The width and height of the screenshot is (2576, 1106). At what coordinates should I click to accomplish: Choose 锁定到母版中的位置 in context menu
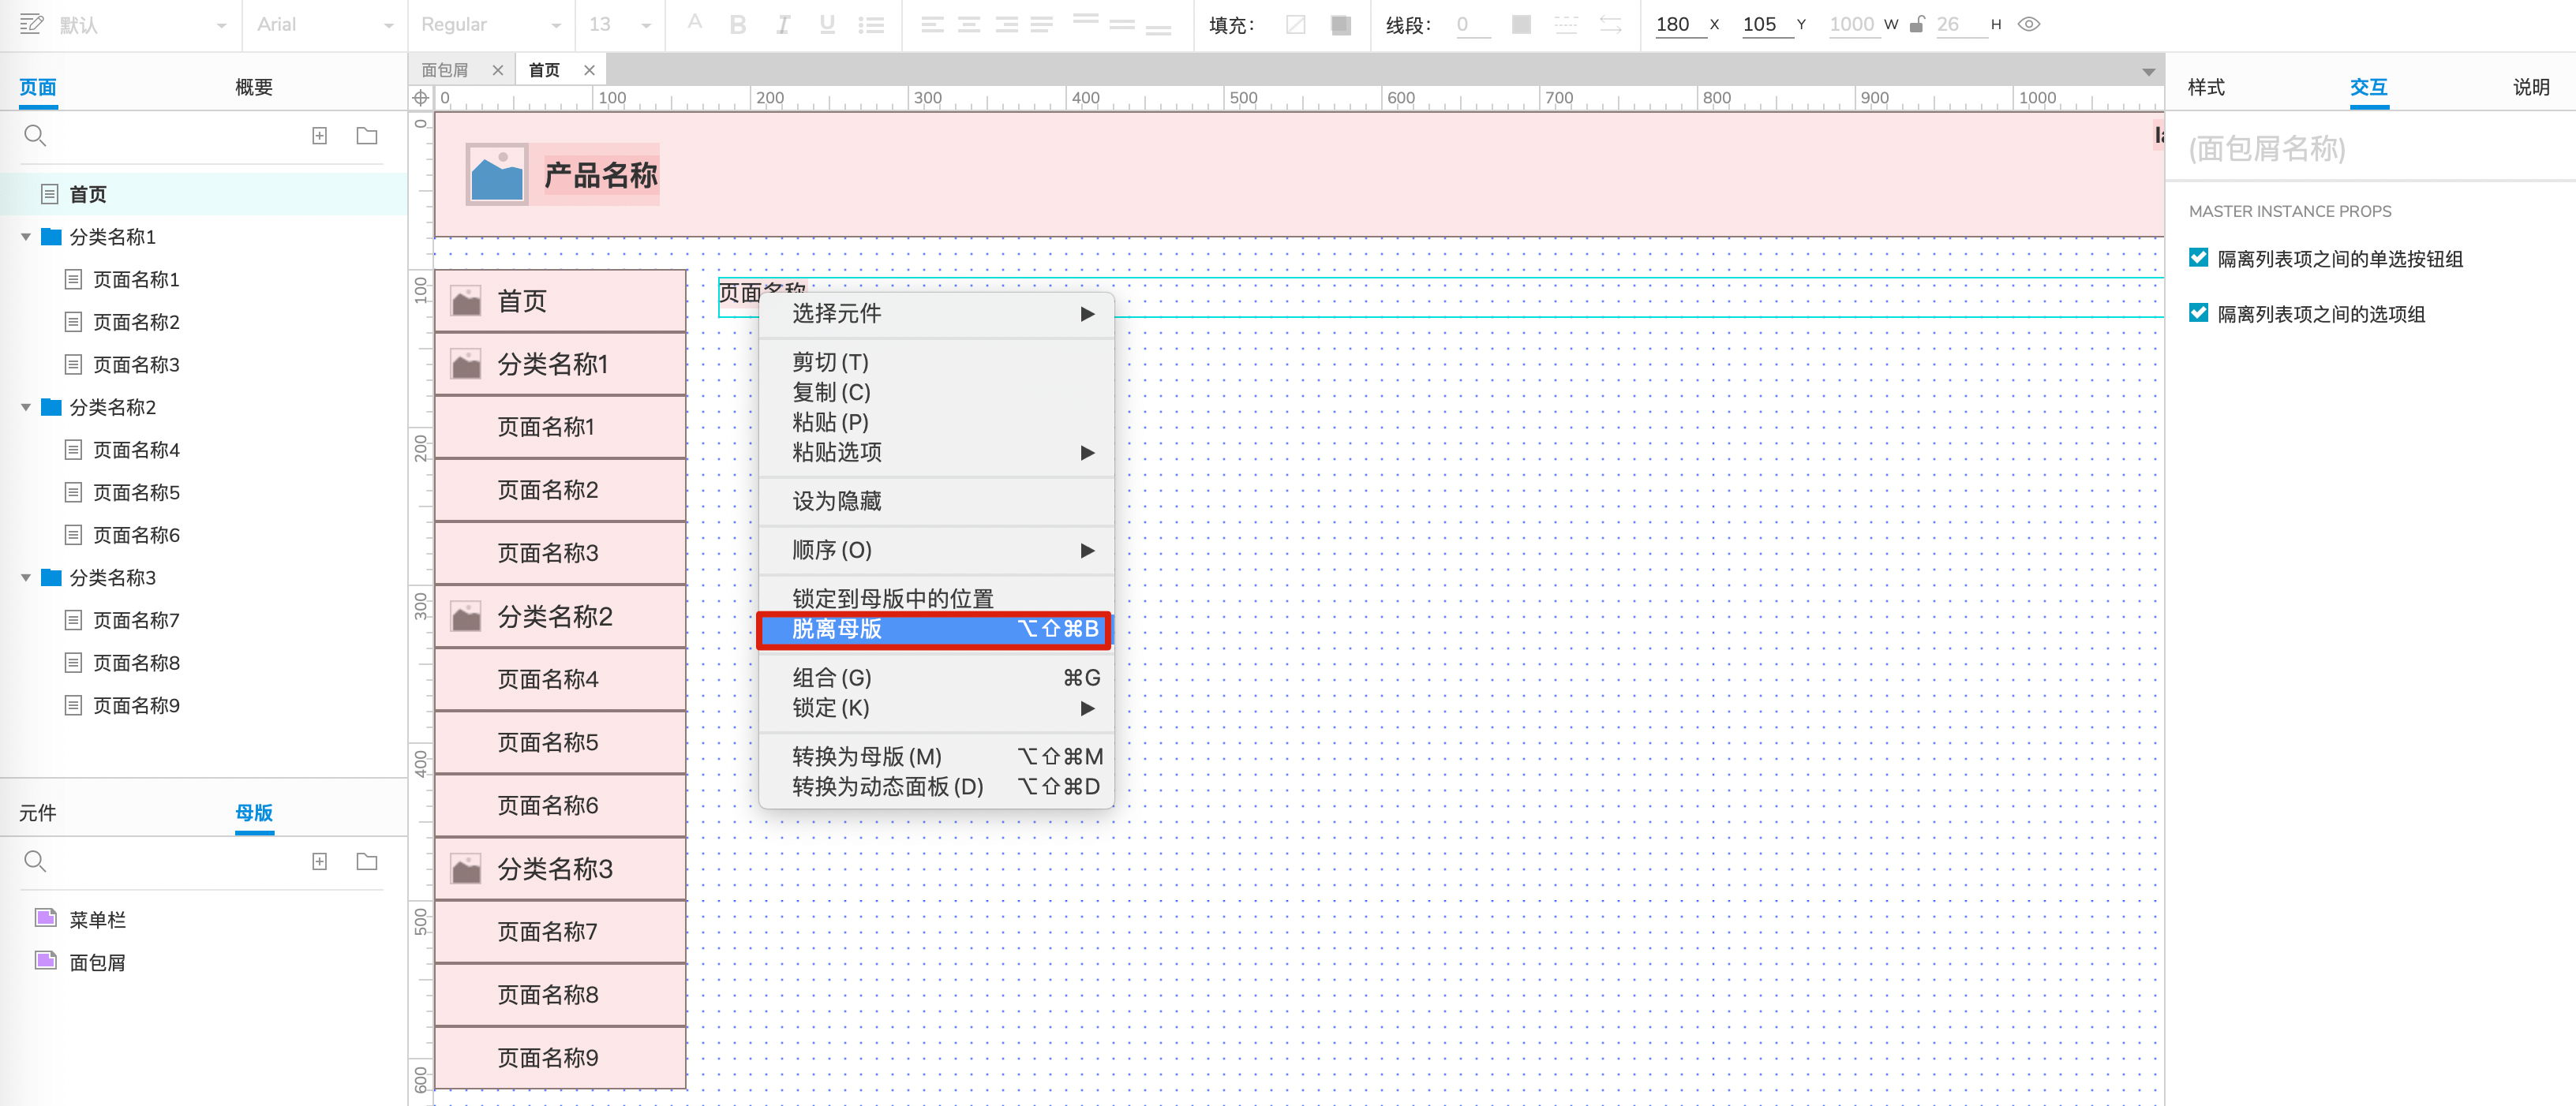(x=936, y=598)
